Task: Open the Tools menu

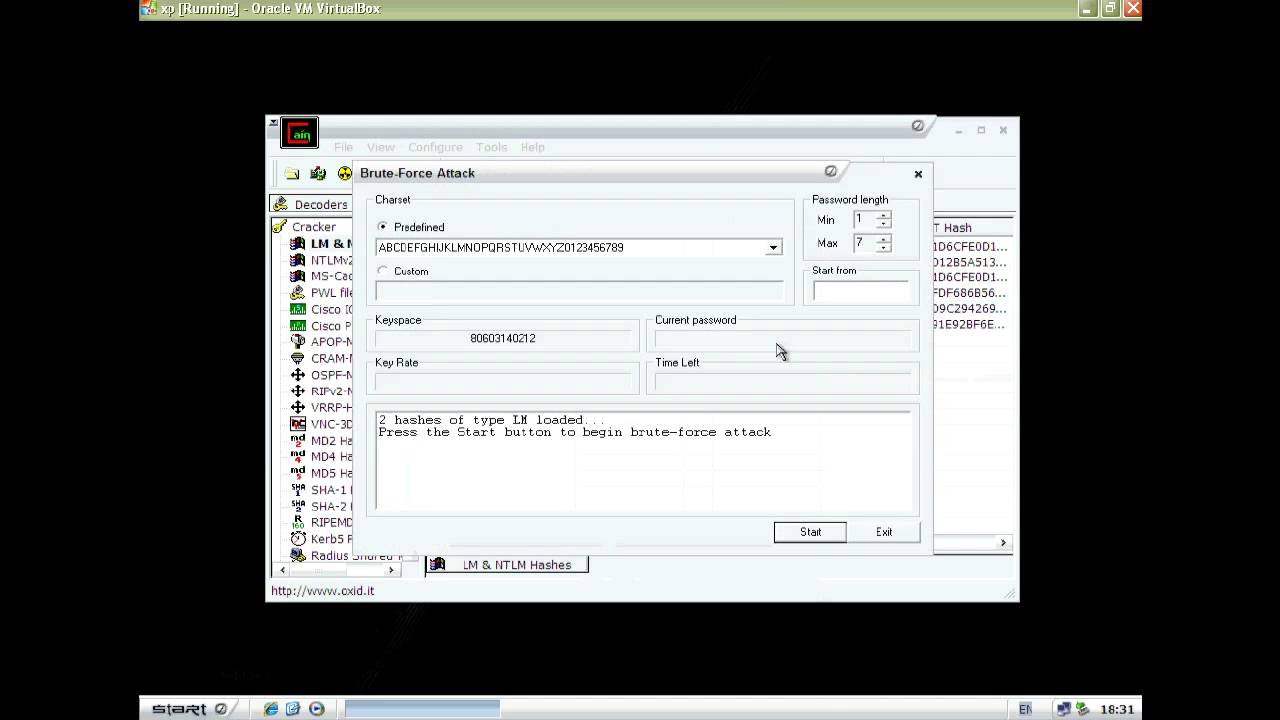Action: point(491,147)
